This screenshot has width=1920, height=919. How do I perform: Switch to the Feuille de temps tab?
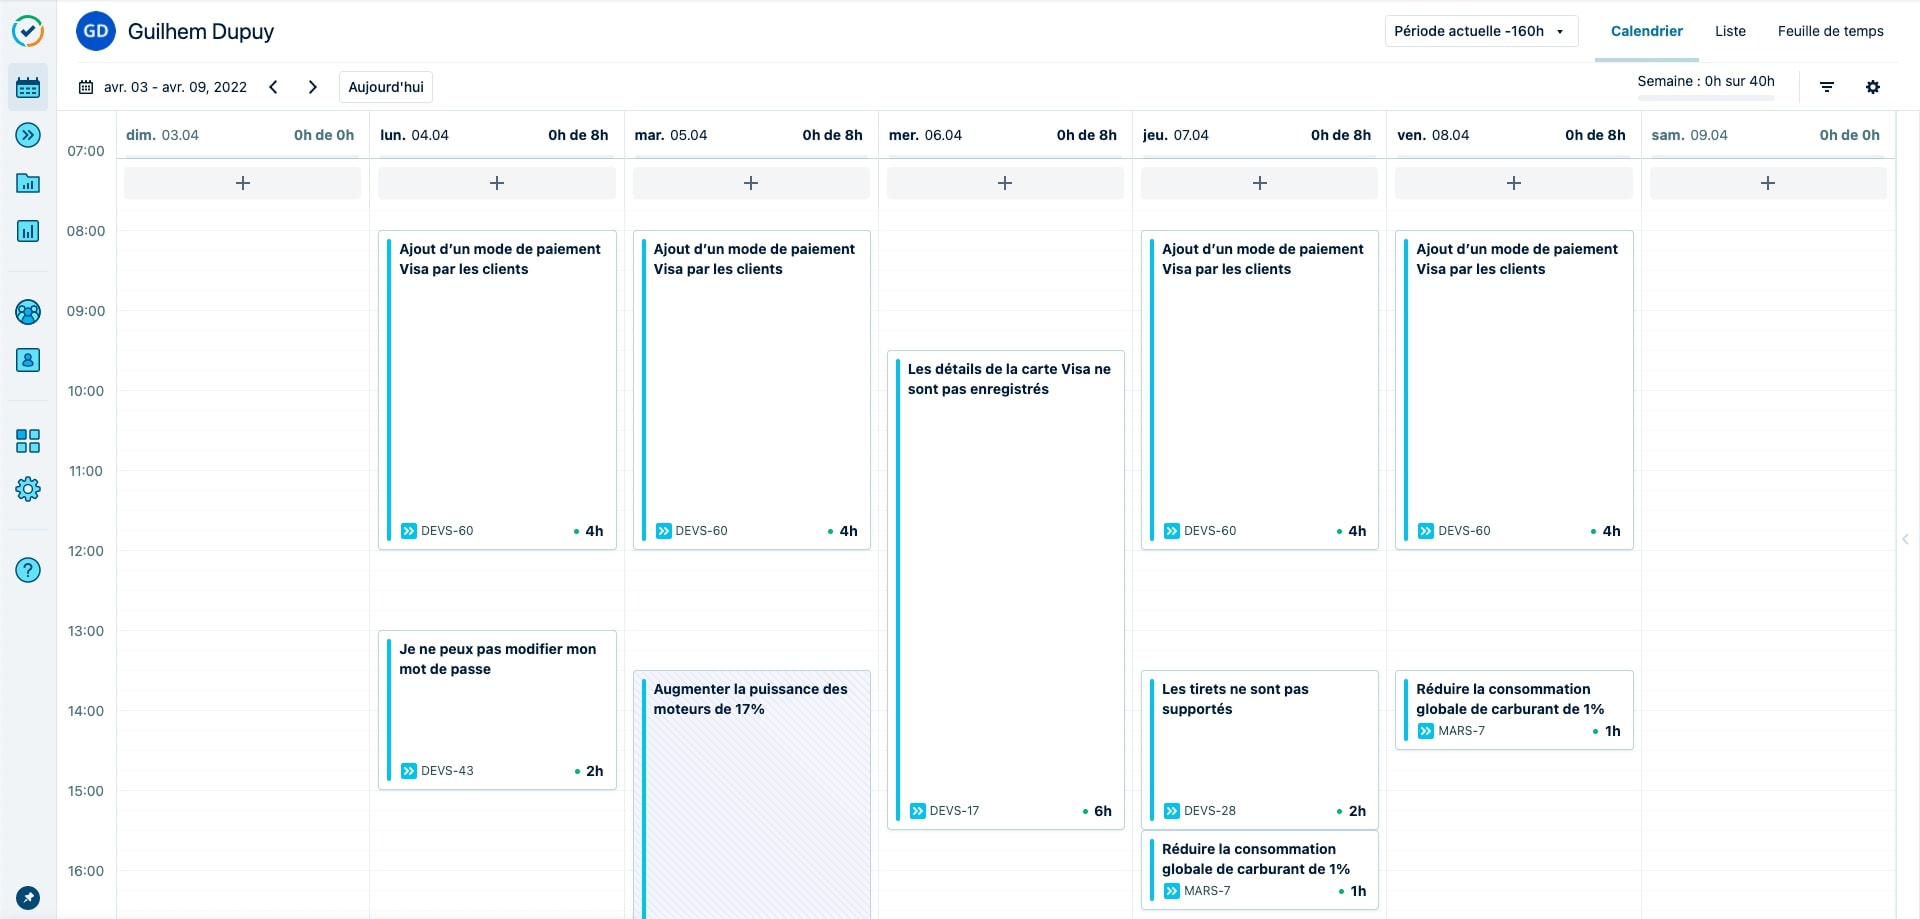pos(1830,31)
